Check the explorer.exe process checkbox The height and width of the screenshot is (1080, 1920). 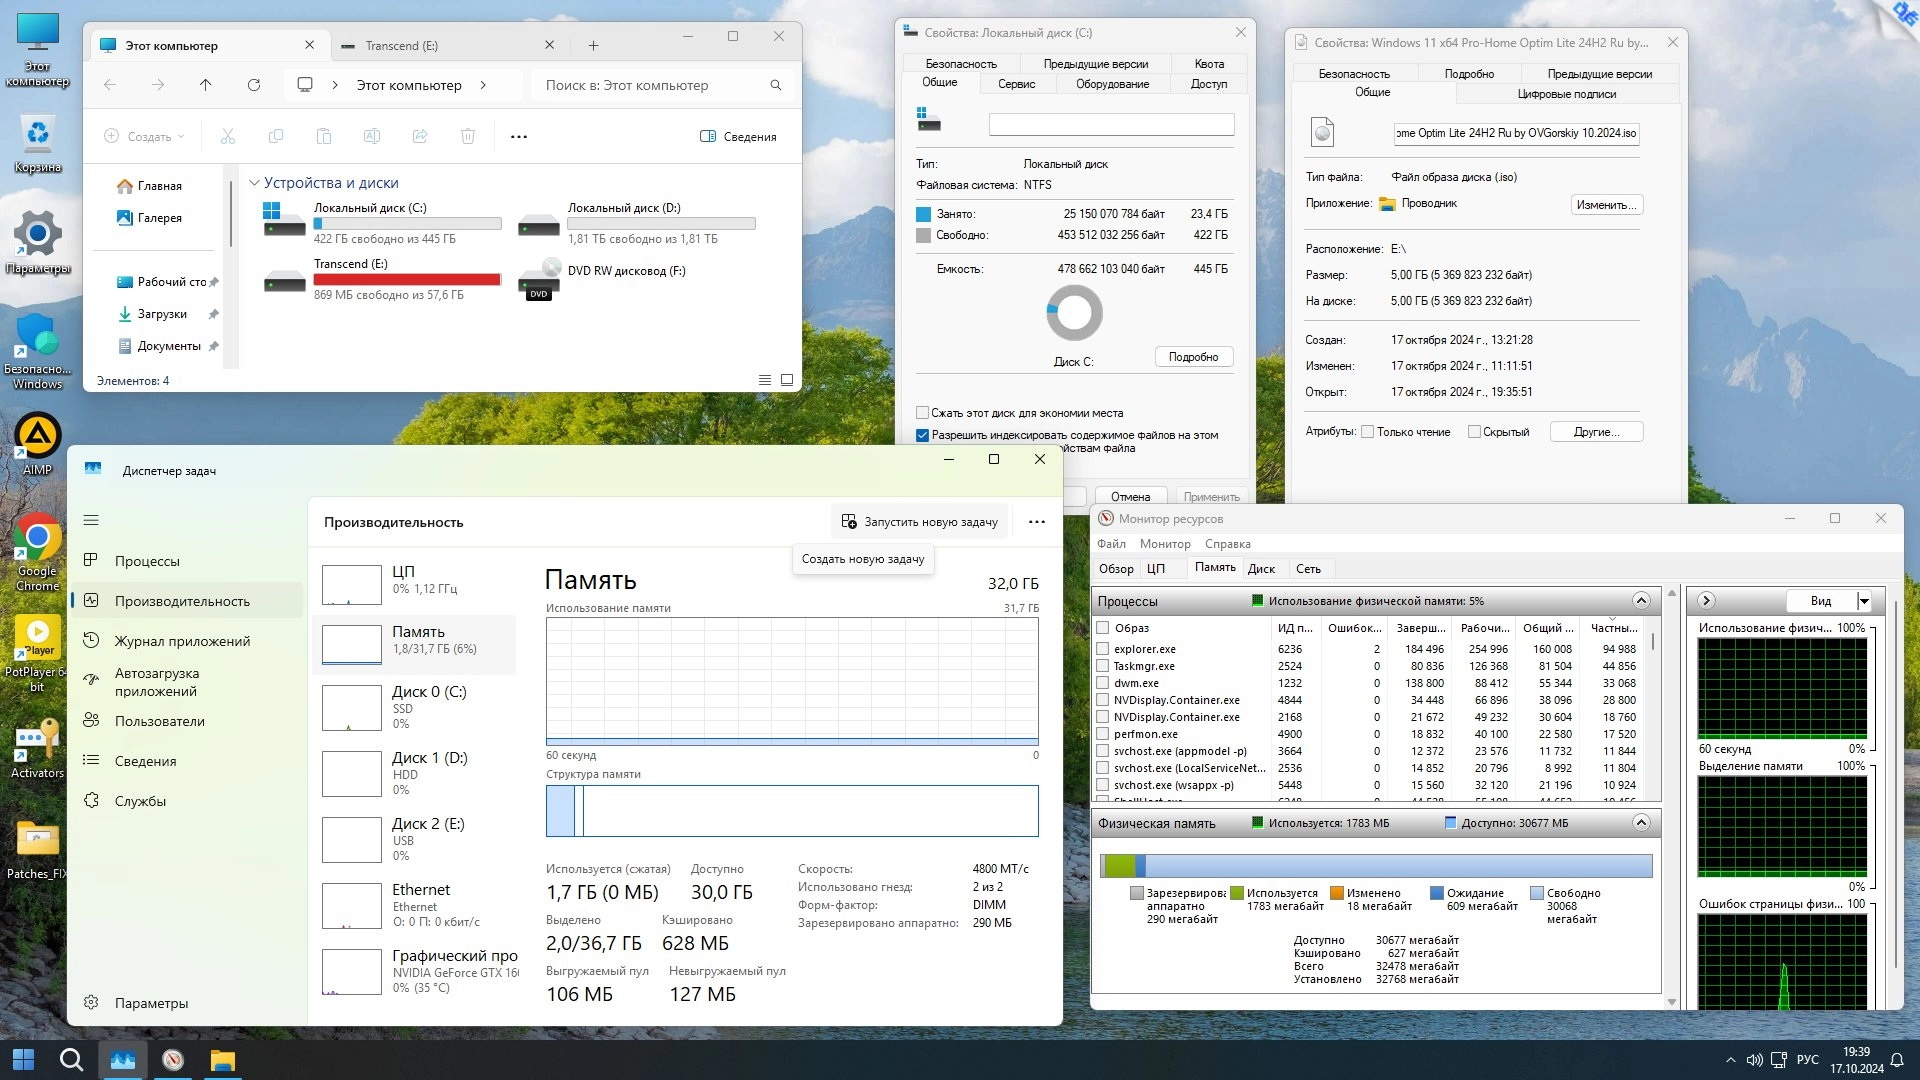click(1103, 649)
